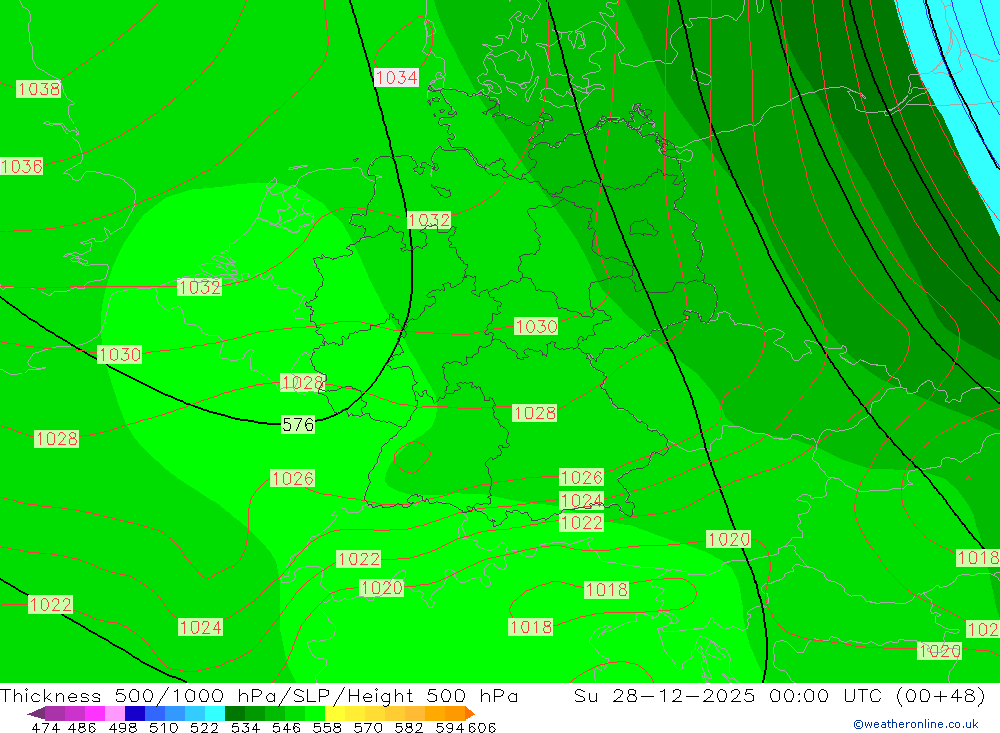Select the darkest green legend swatch
The height and width of the screenshot is (733, 1000).
(x=235, y=713)
